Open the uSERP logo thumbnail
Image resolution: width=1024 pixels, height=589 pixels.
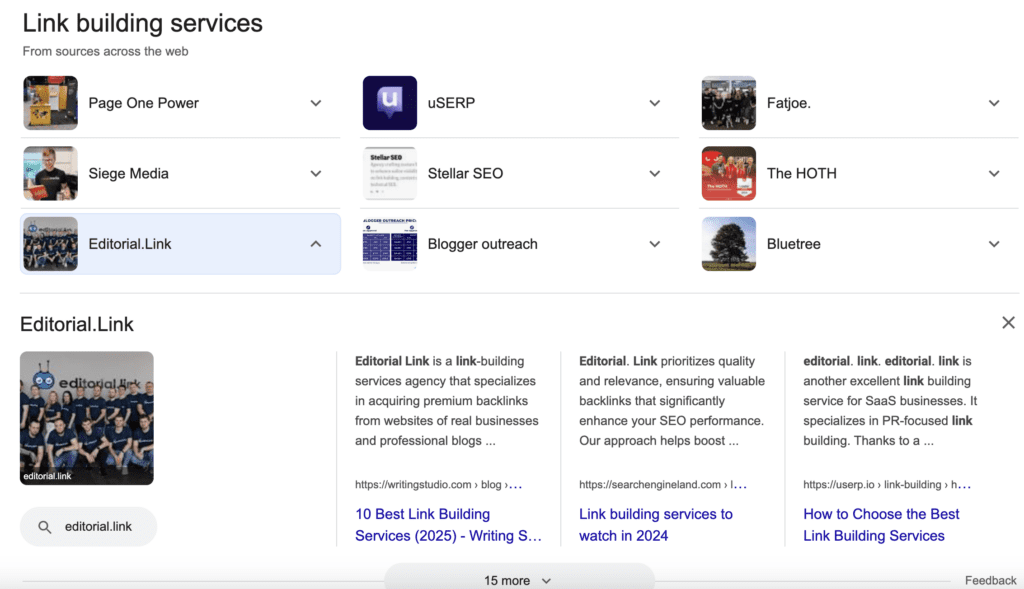coord(390,103)
